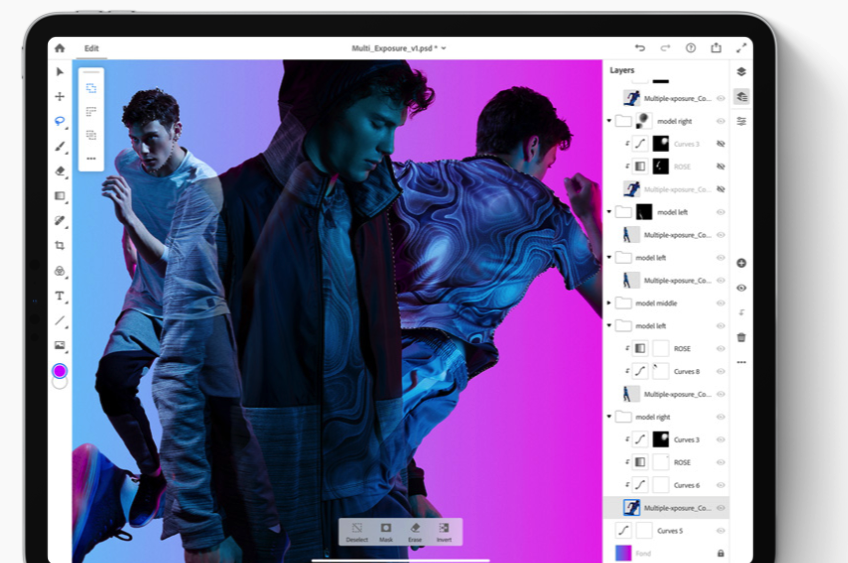Select the Brush tool
This screenshot has width=848, height=563.
point(59,146)
